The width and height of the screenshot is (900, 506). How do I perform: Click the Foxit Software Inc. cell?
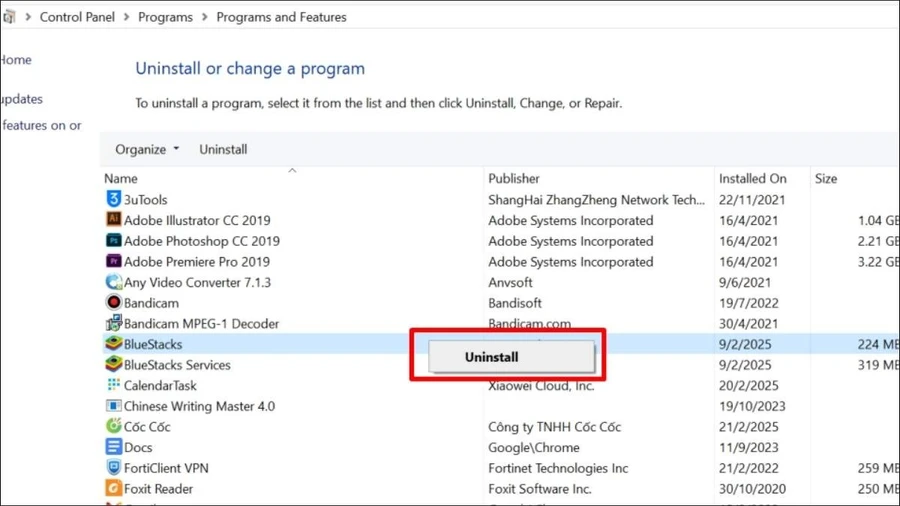(540, 489)
